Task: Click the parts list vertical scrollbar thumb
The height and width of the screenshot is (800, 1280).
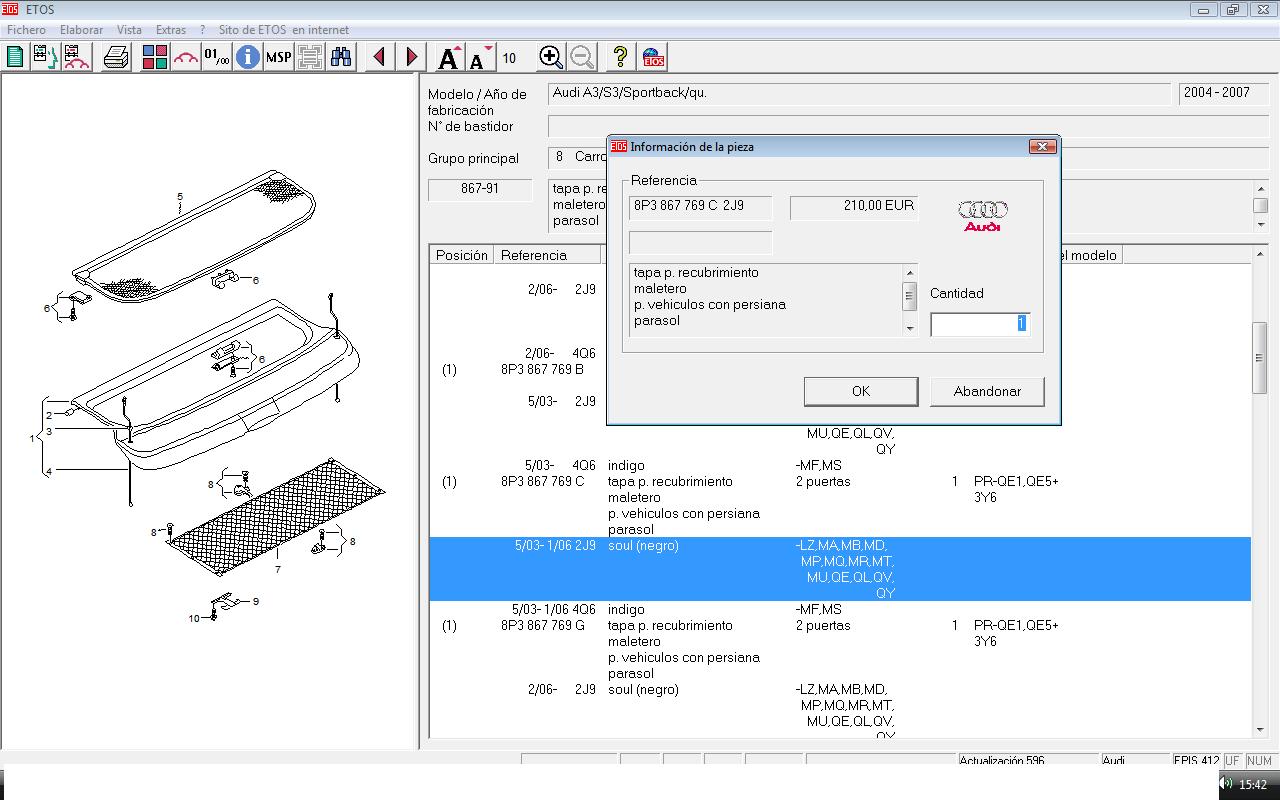Action: point(1259,358)
